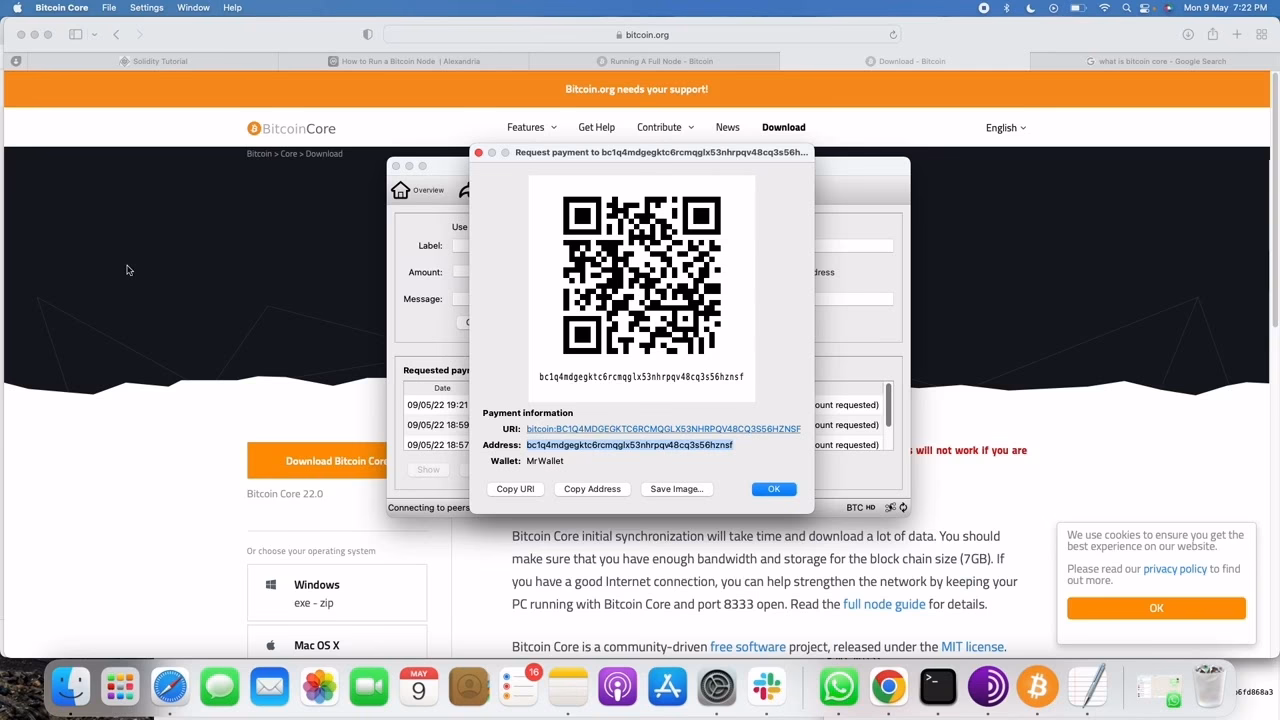This screenshot has height=720, width=1280.
Task: Click the requested payments list scrollbar
Action: 887,405
